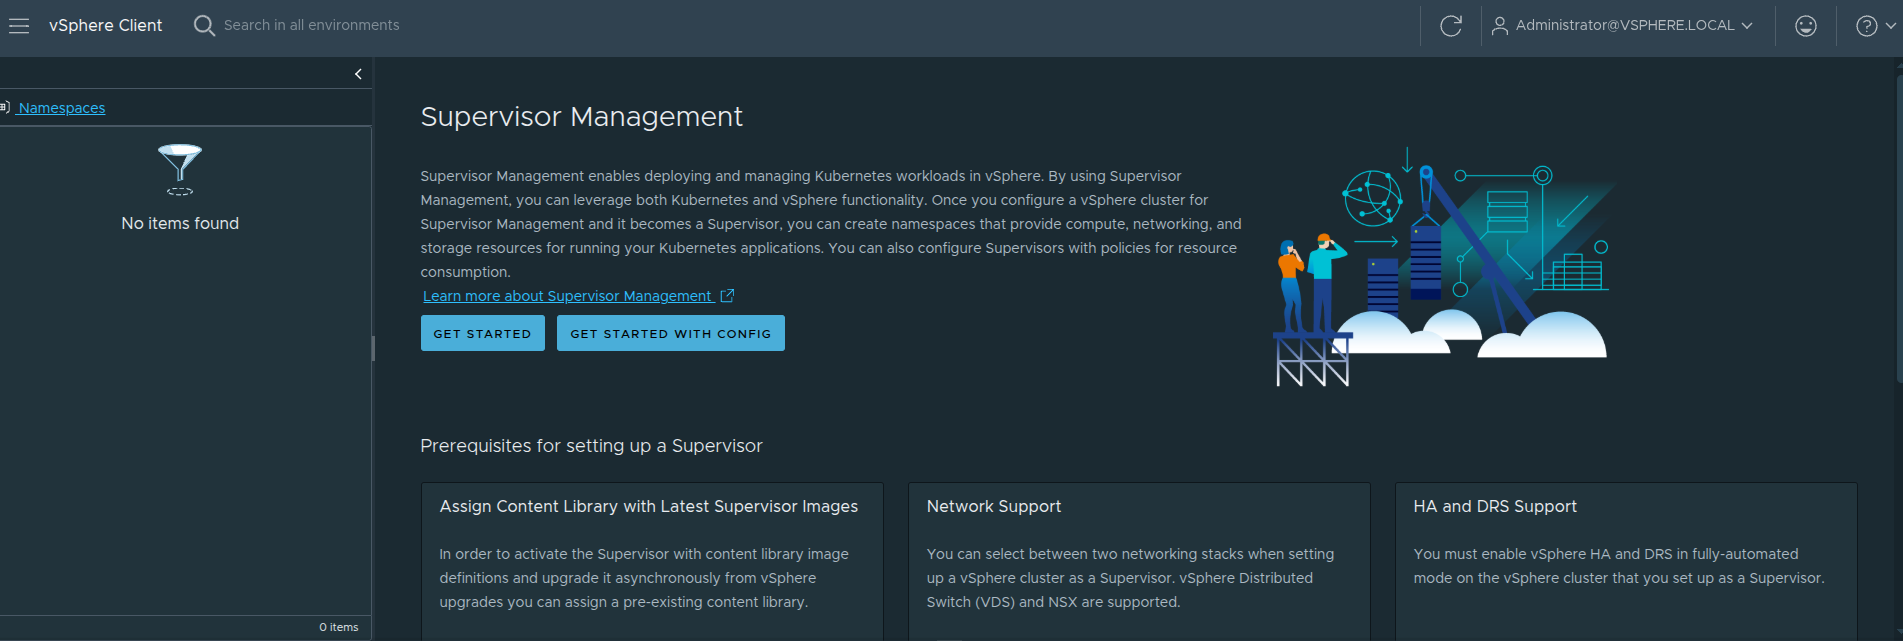The width and height of the screenshot is (1903, 641).
Task: Click the Namespaces icon in sidebar
Action: tap(5, 108)
